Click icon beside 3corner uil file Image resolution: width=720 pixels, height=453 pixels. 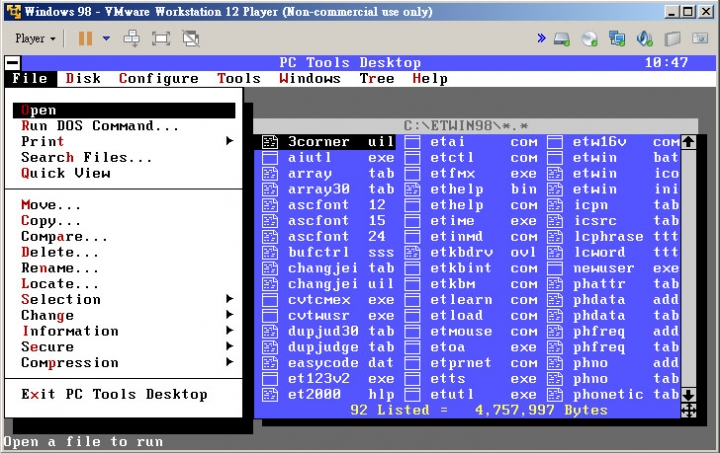pyautogui.click(x=270, y=142)
